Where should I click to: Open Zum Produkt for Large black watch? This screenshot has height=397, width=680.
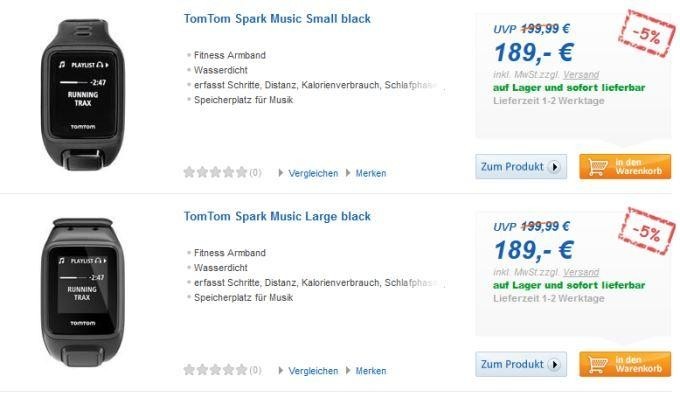(x=521, y=364)
